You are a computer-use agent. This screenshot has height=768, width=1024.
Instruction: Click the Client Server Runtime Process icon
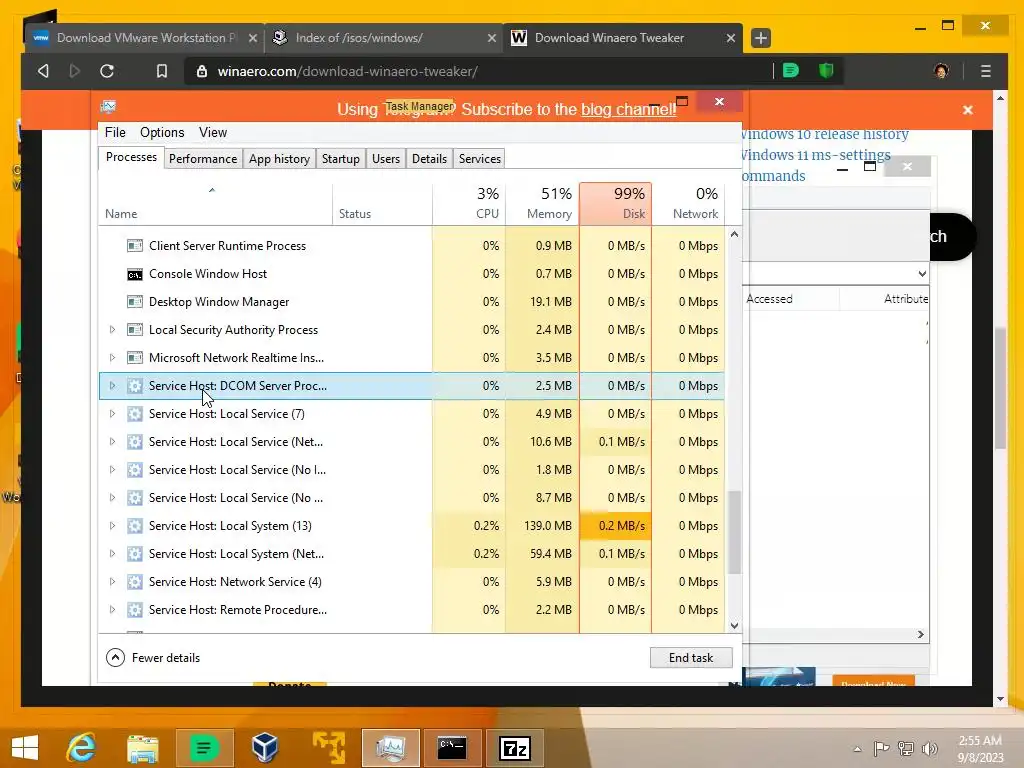[x=135, y=246]
